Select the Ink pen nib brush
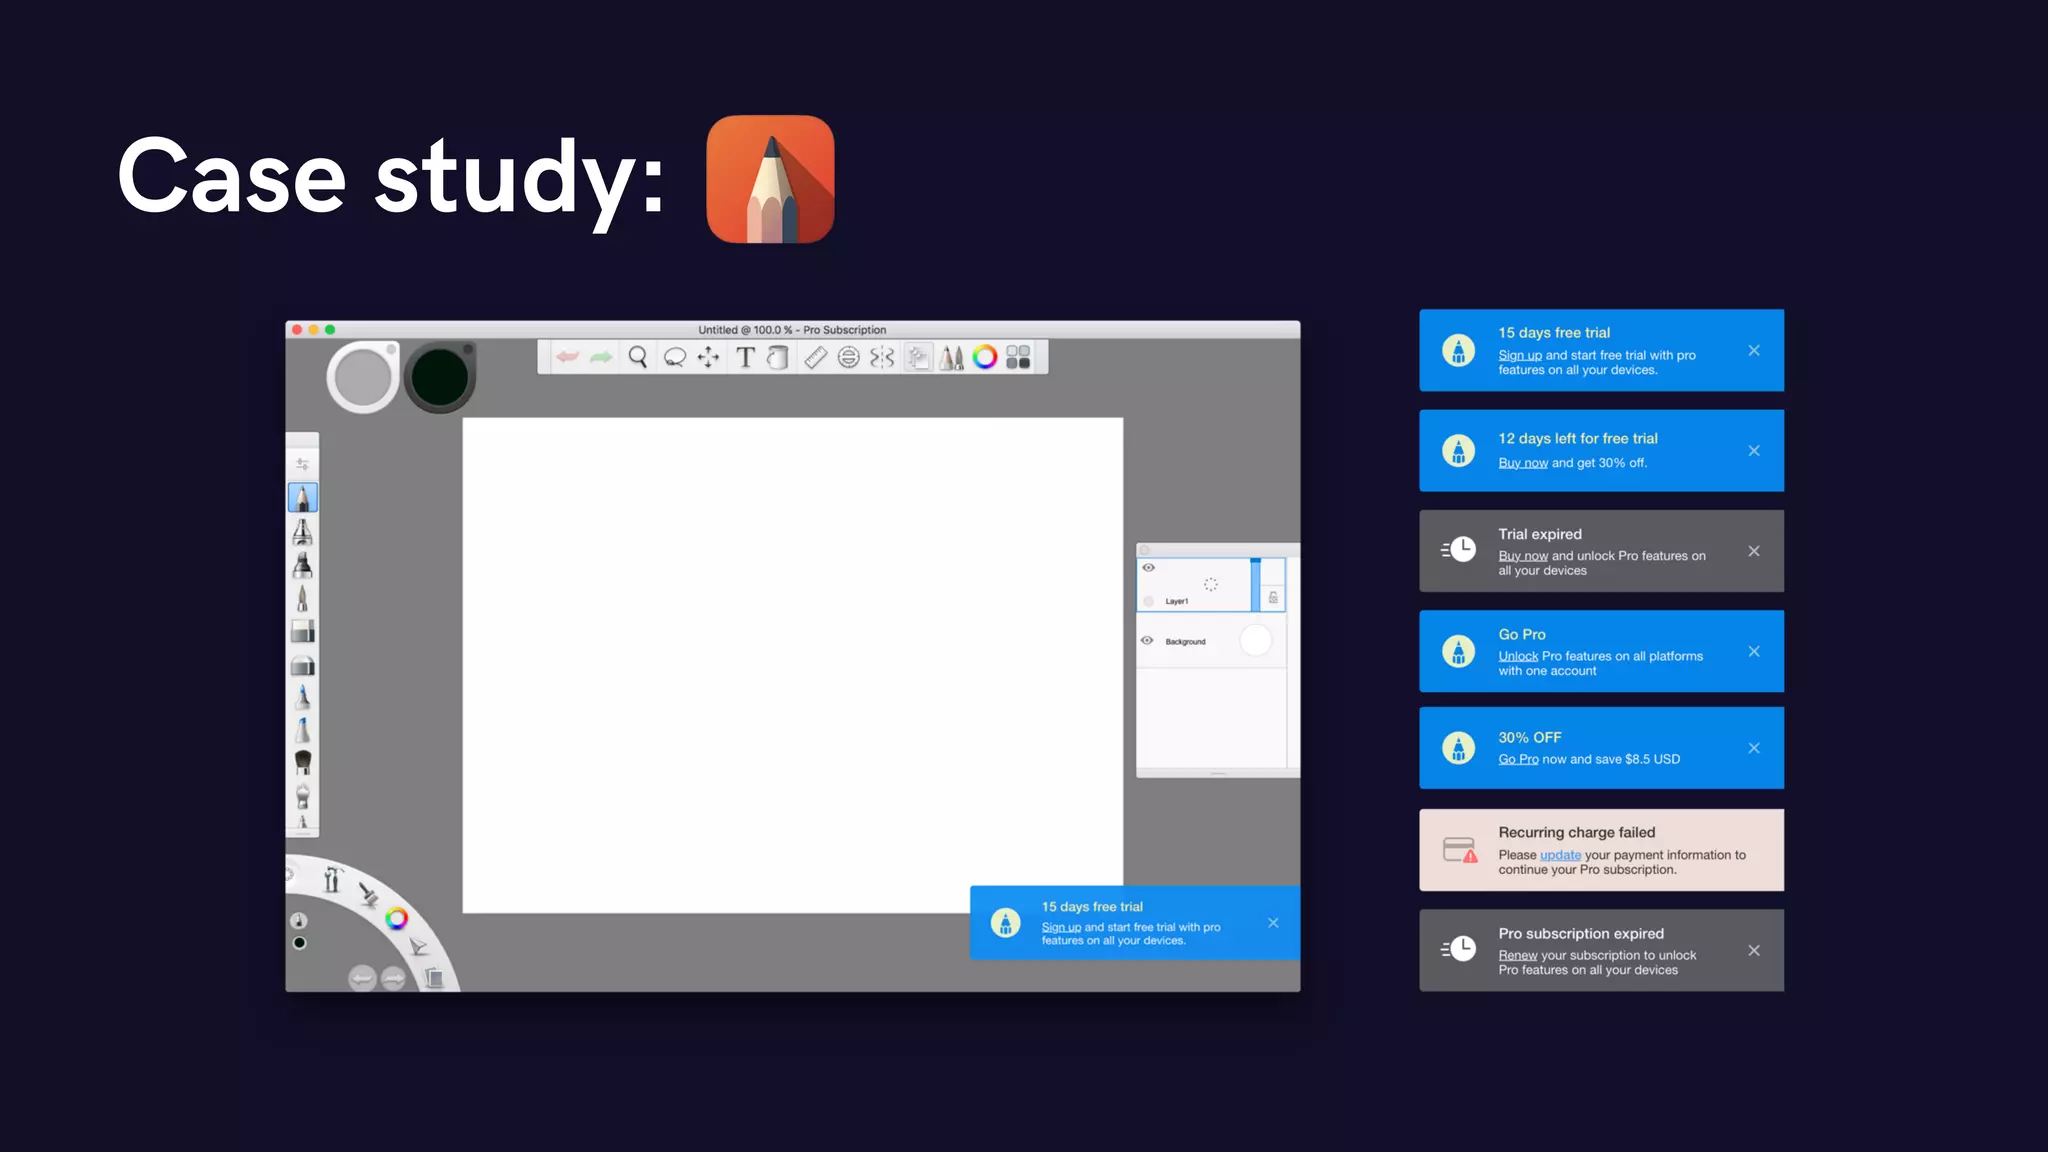Screen dimensions: 2048x1152 coord(302,598)
